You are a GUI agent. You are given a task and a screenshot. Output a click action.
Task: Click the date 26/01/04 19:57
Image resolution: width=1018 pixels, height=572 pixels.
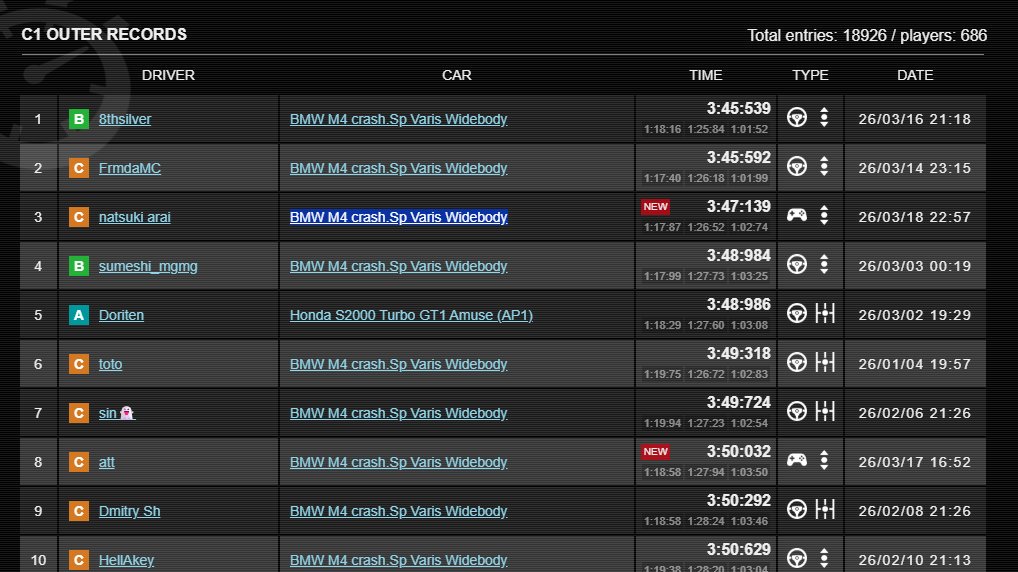[x=915, y=364]
